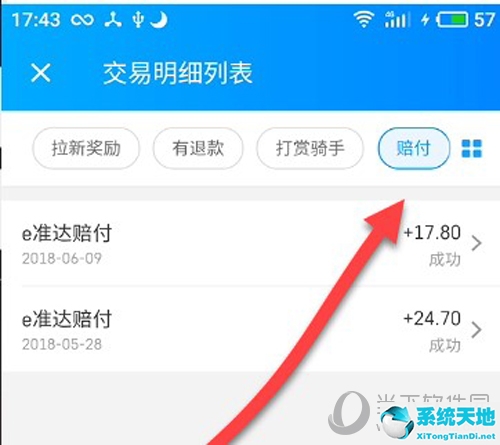The height and width of the screenshot is (445, 500).
Task: Tap the 17:43 clock in status bar
Action: pos(36,20)
